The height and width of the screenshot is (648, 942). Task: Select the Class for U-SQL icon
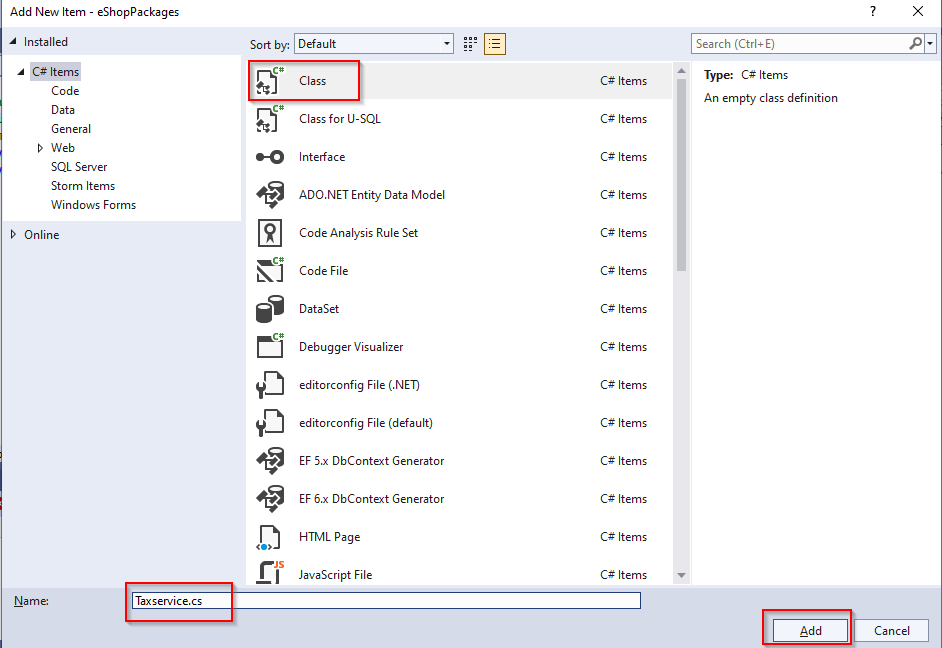click(270, 118)
